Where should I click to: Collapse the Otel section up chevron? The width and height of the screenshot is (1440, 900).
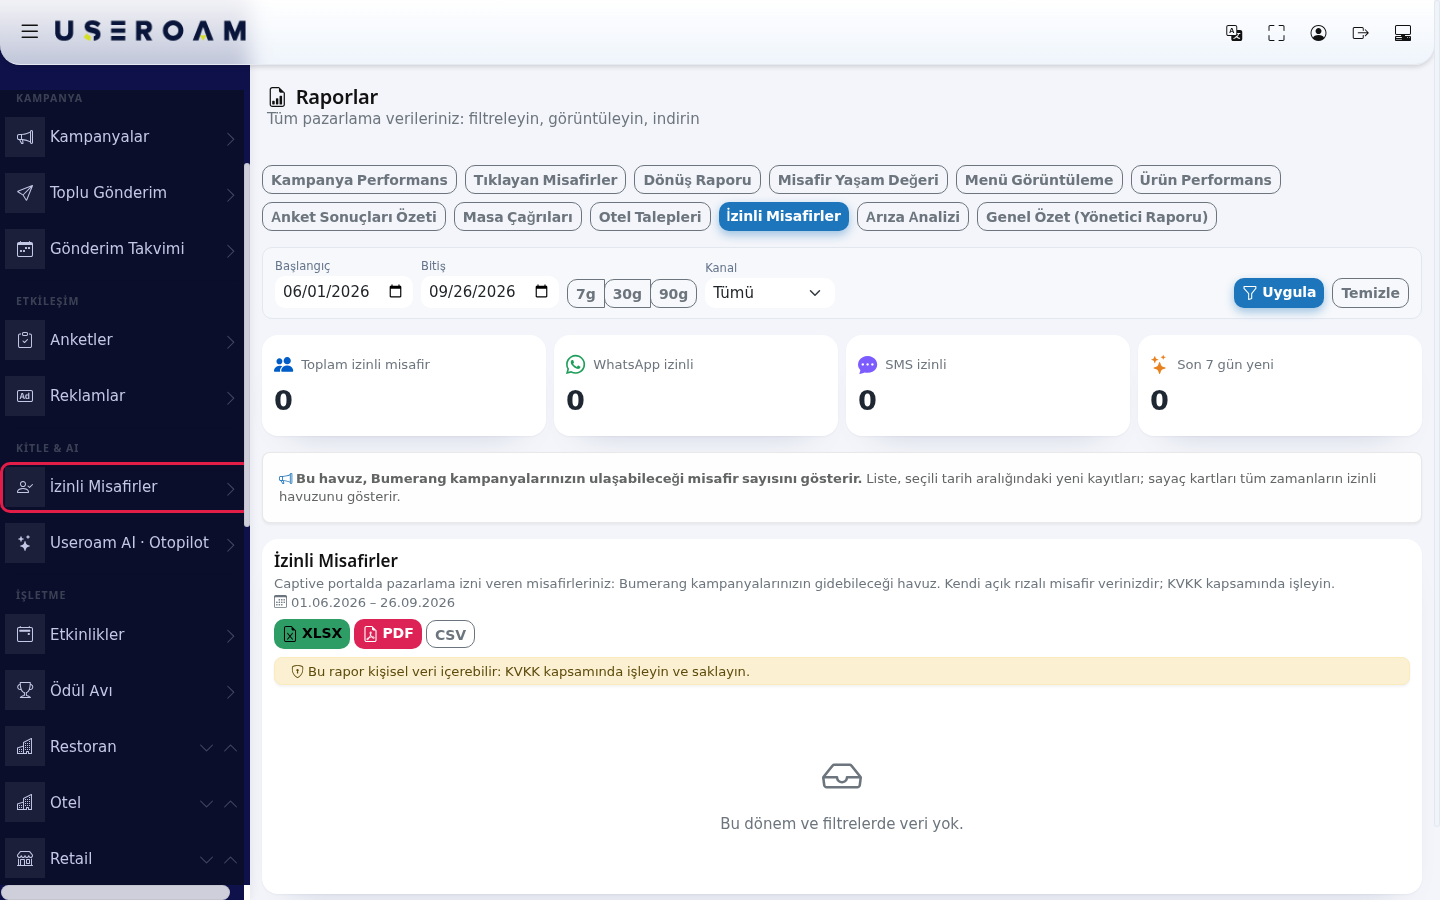231,803
